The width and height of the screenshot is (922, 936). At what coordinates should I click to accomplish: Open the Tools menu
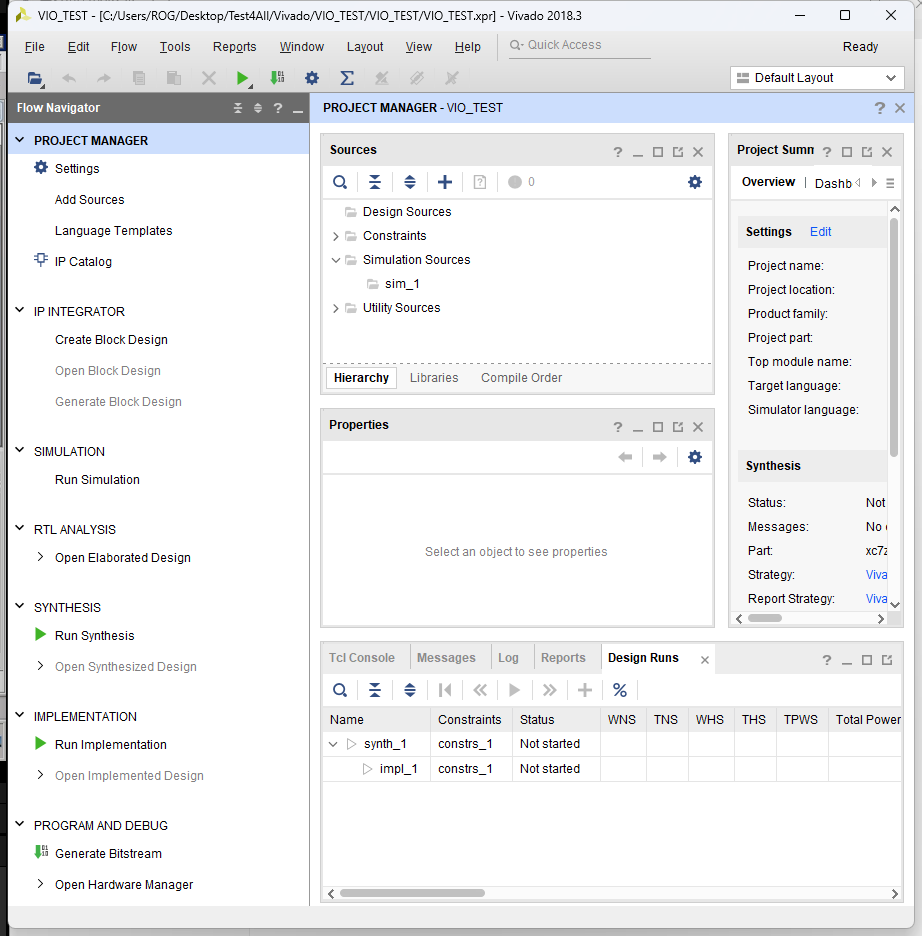175,47
